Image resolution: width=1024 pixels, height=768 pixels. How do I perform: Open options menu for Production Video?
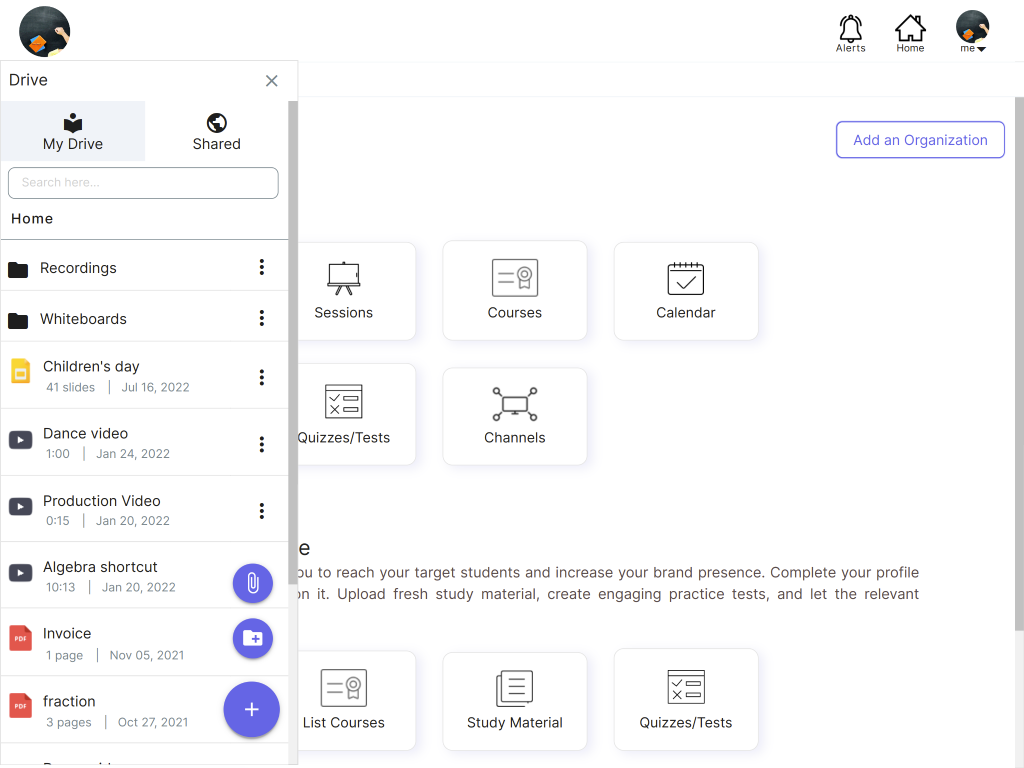[x=262, y=511]
